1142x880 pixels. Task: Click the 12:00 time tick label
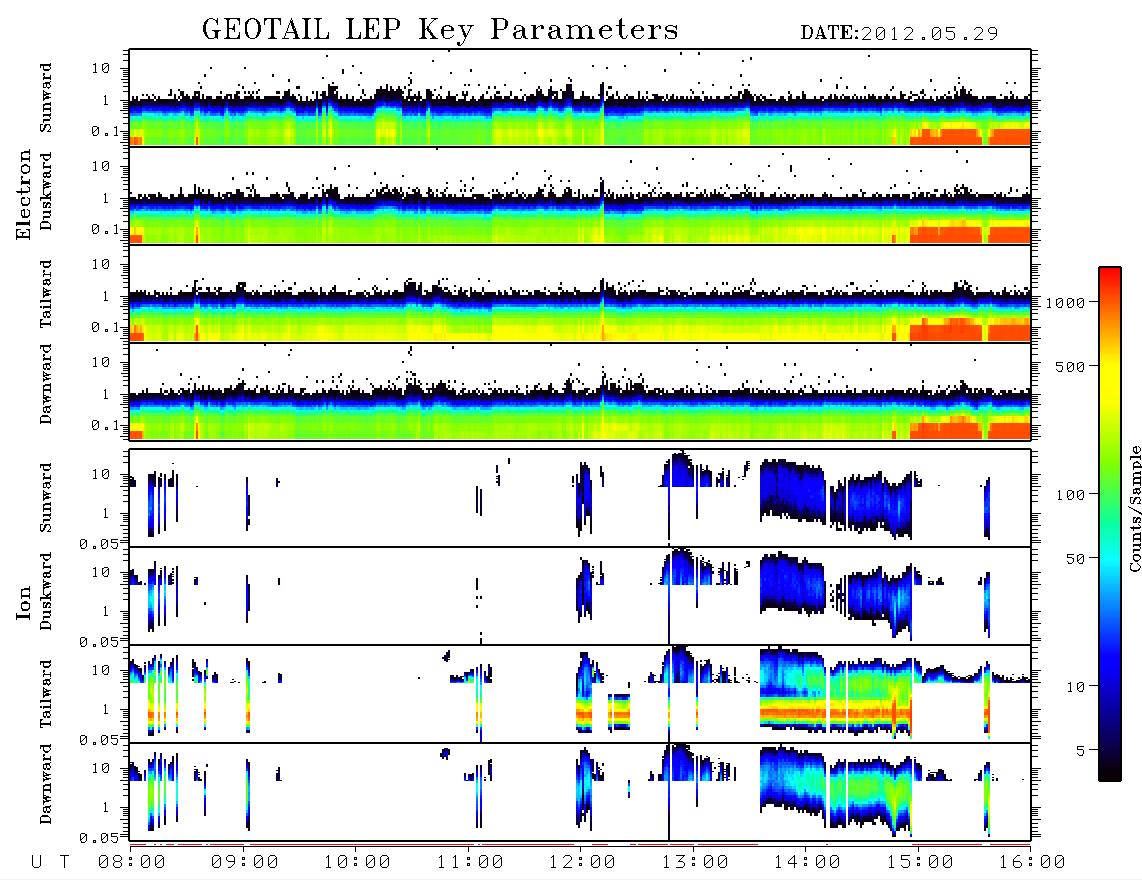pyautogui.click(x=582, y=863)
